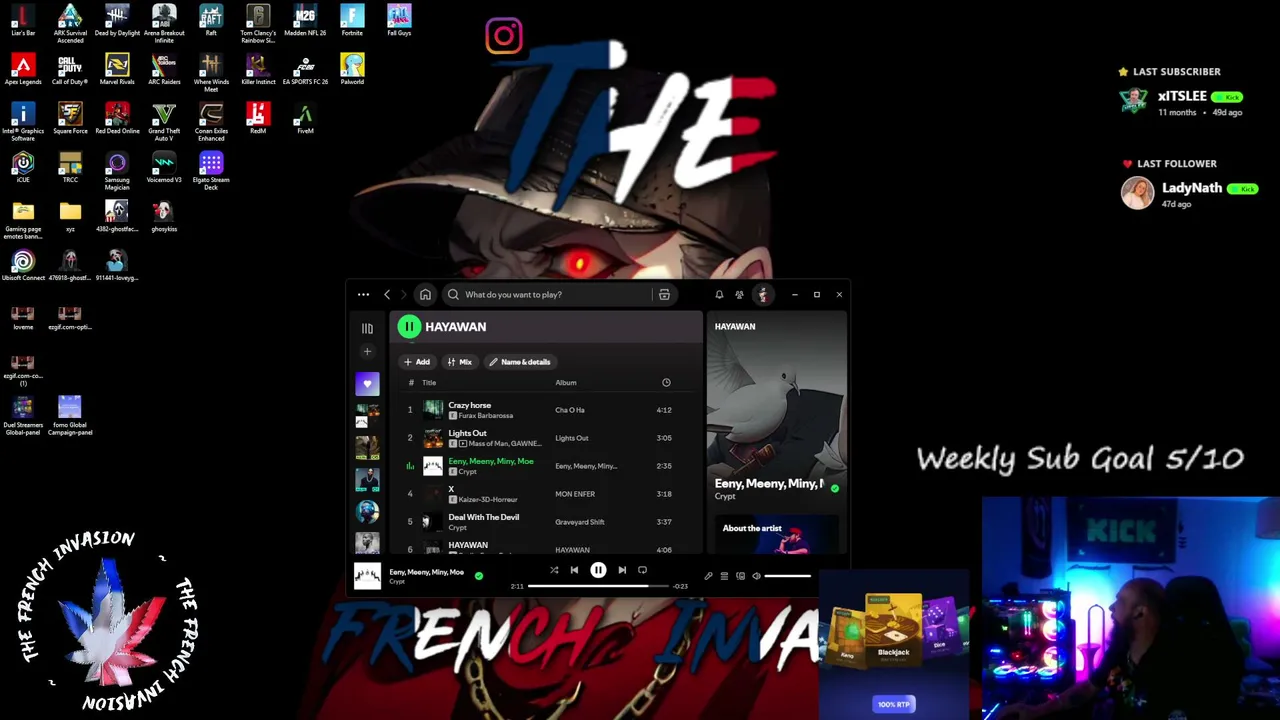The height and width of the screenshot is (720, 1280).
Task: Collapse Your Library sidebar icon
Action: [367, 328]
